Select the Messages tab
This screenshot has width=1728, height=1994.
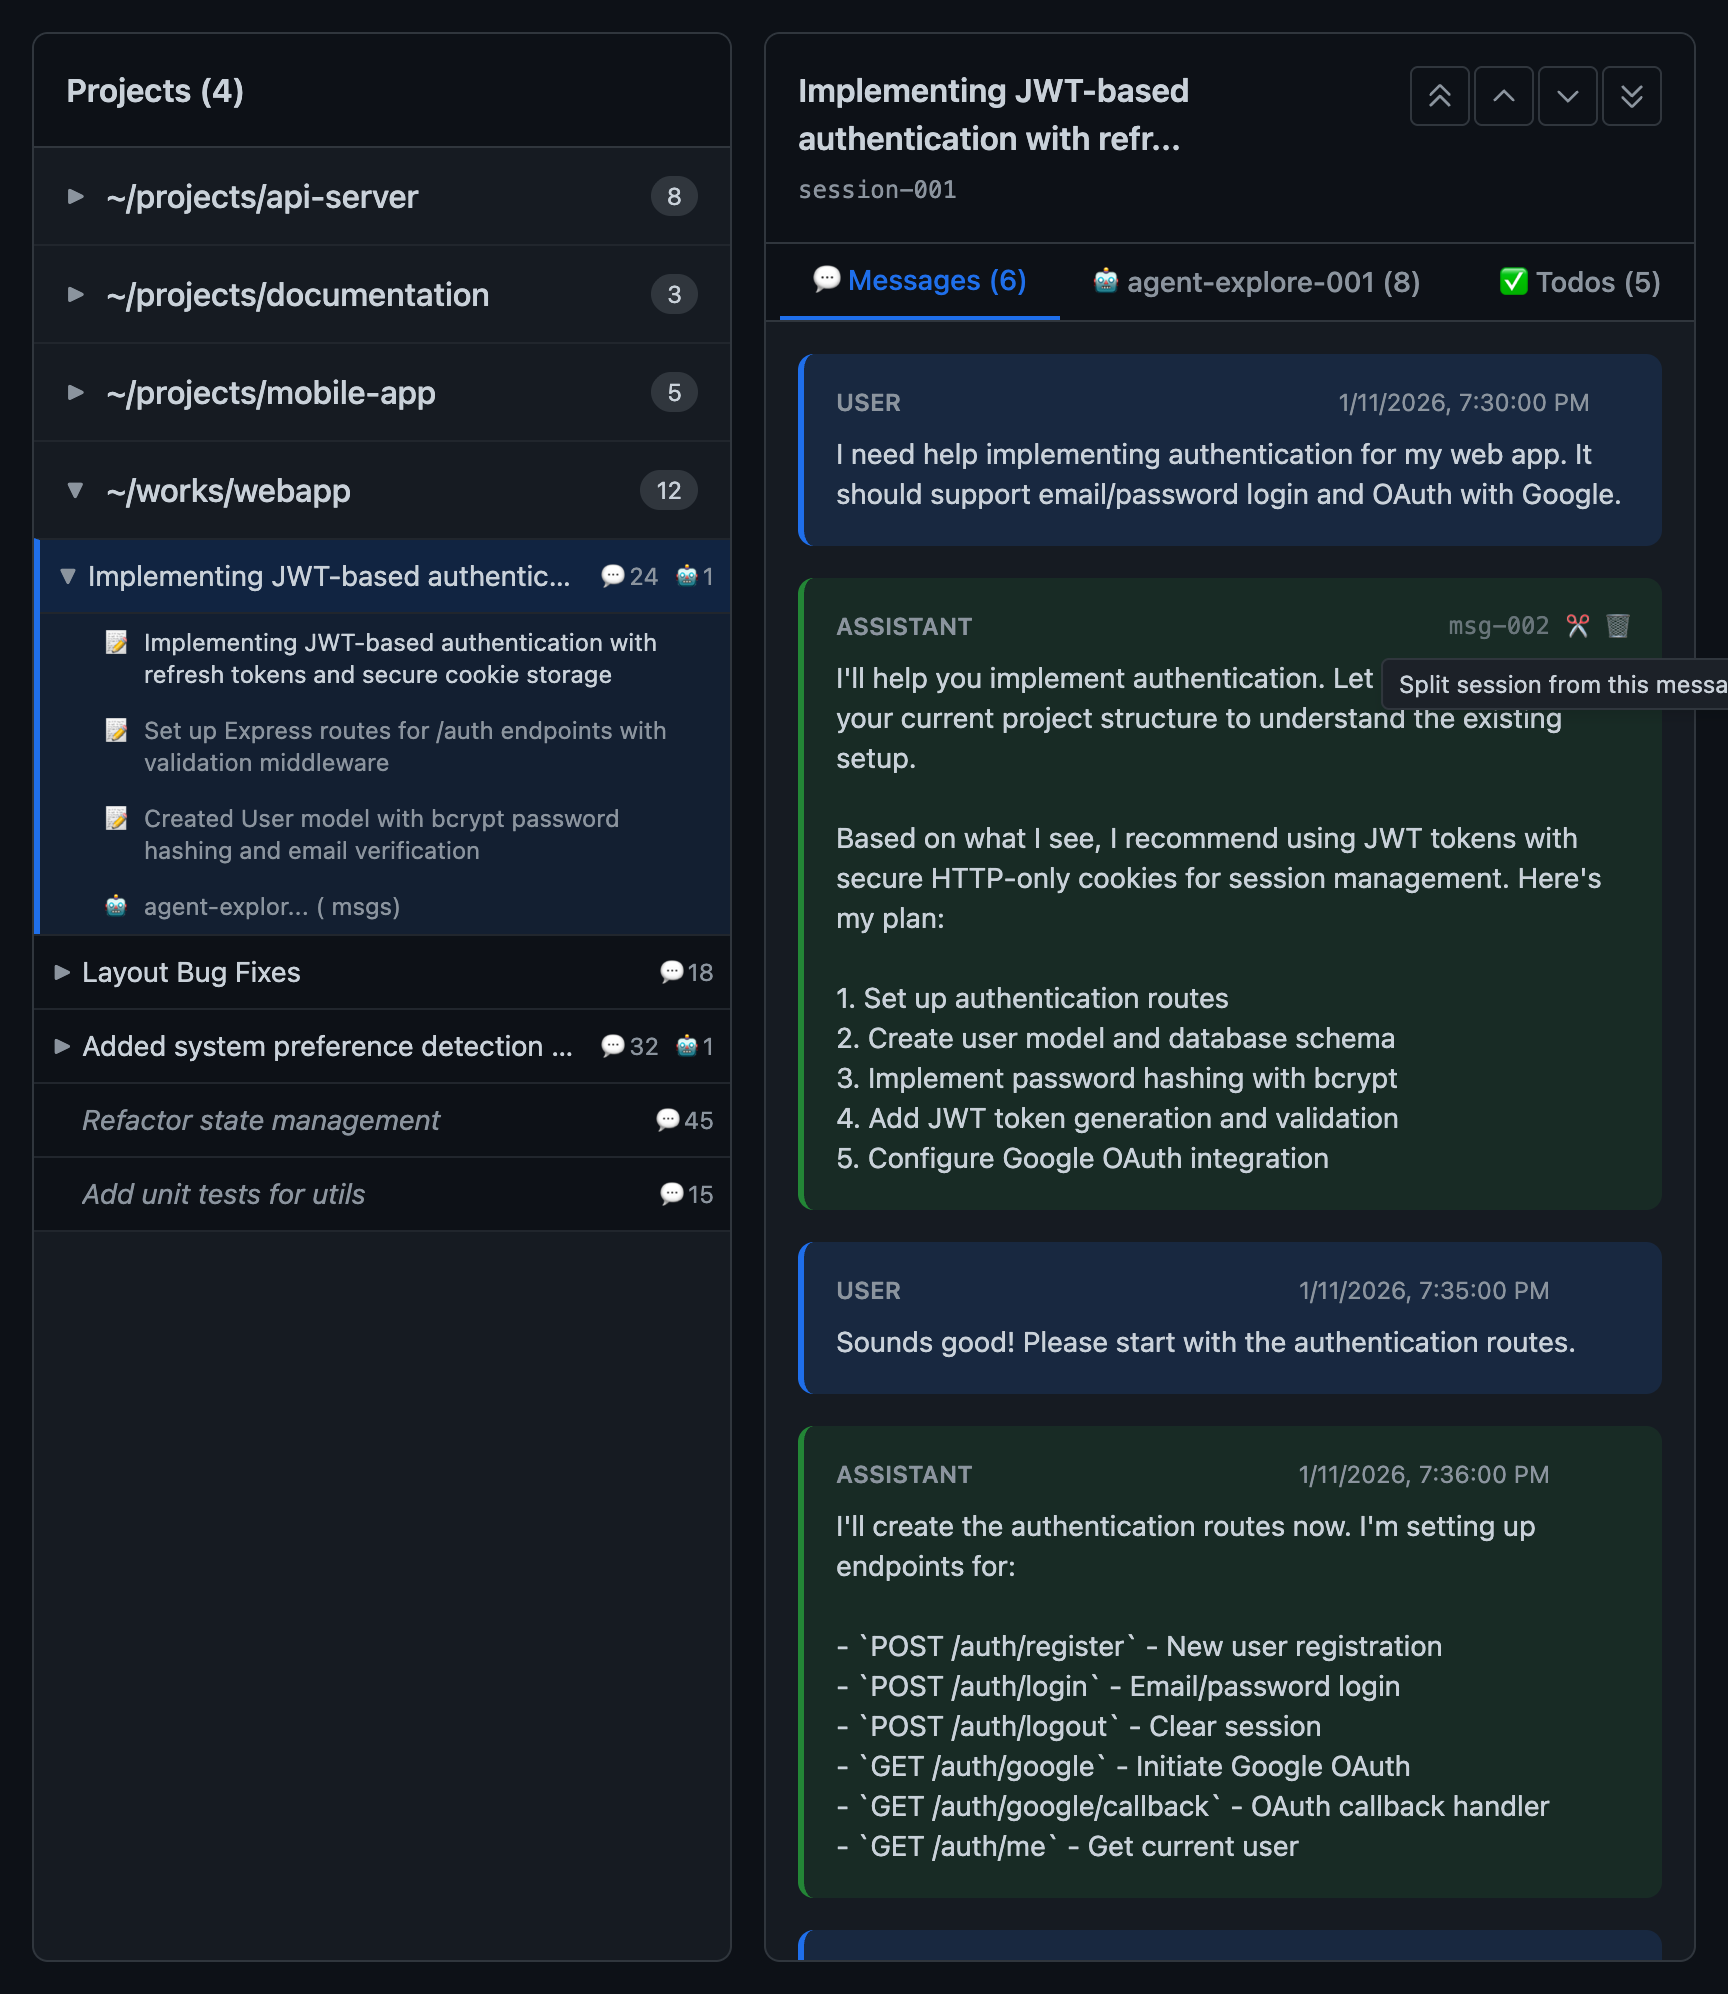pyautogui.click(x=918, y=282)
